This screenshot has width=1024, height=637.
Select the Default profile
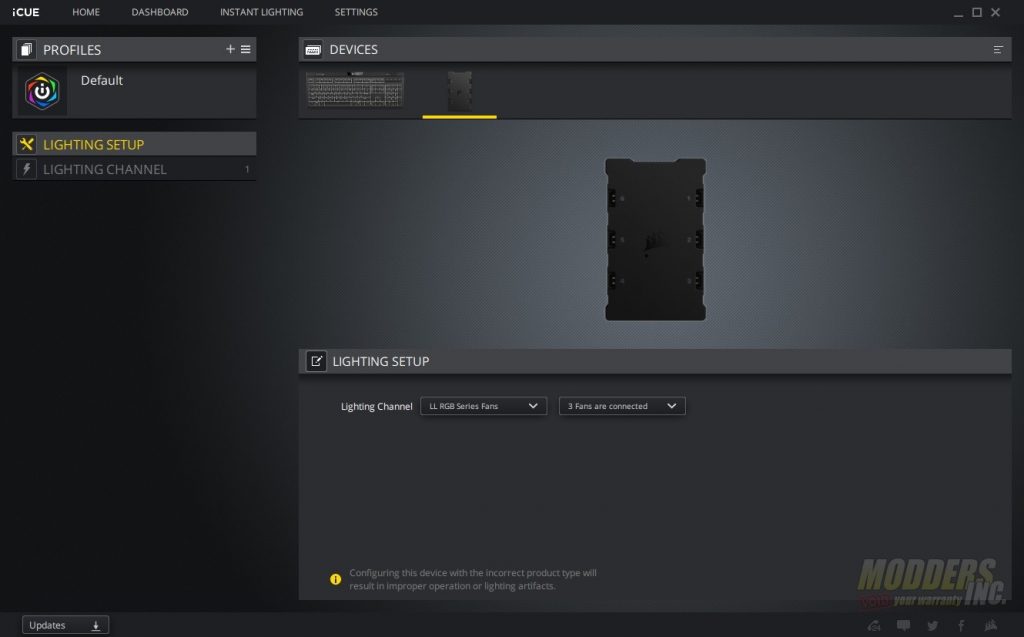tap(135, 90)
